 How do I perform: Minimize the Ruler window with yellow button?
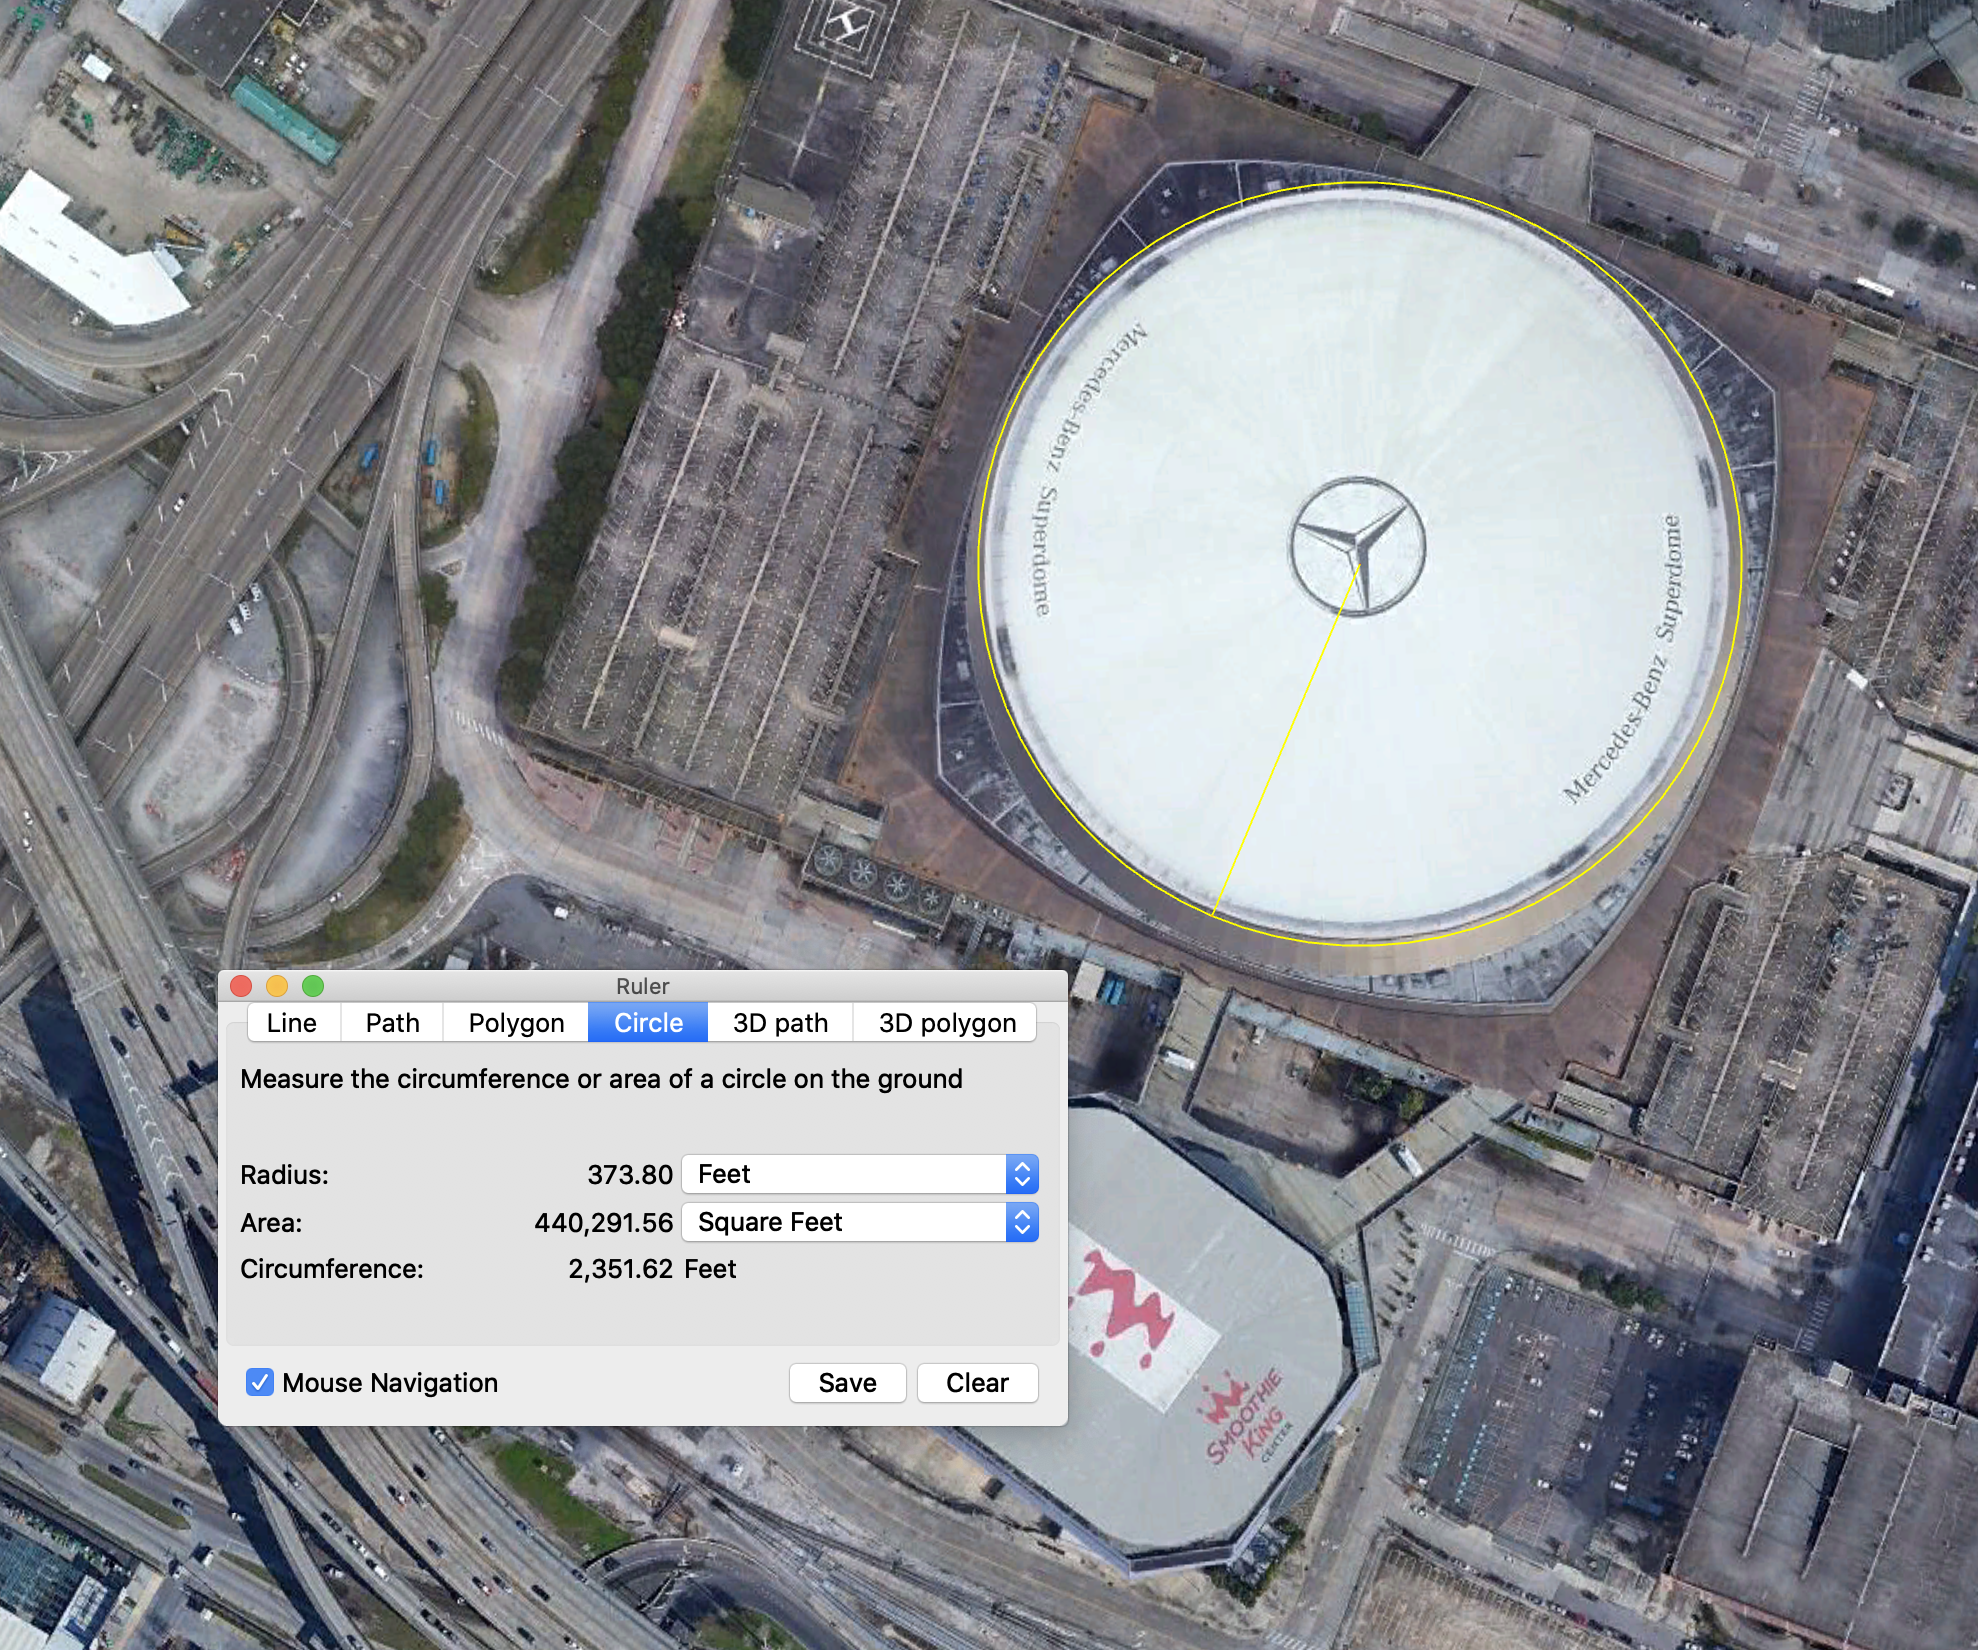pyautogui.click(x=277, y=986)
